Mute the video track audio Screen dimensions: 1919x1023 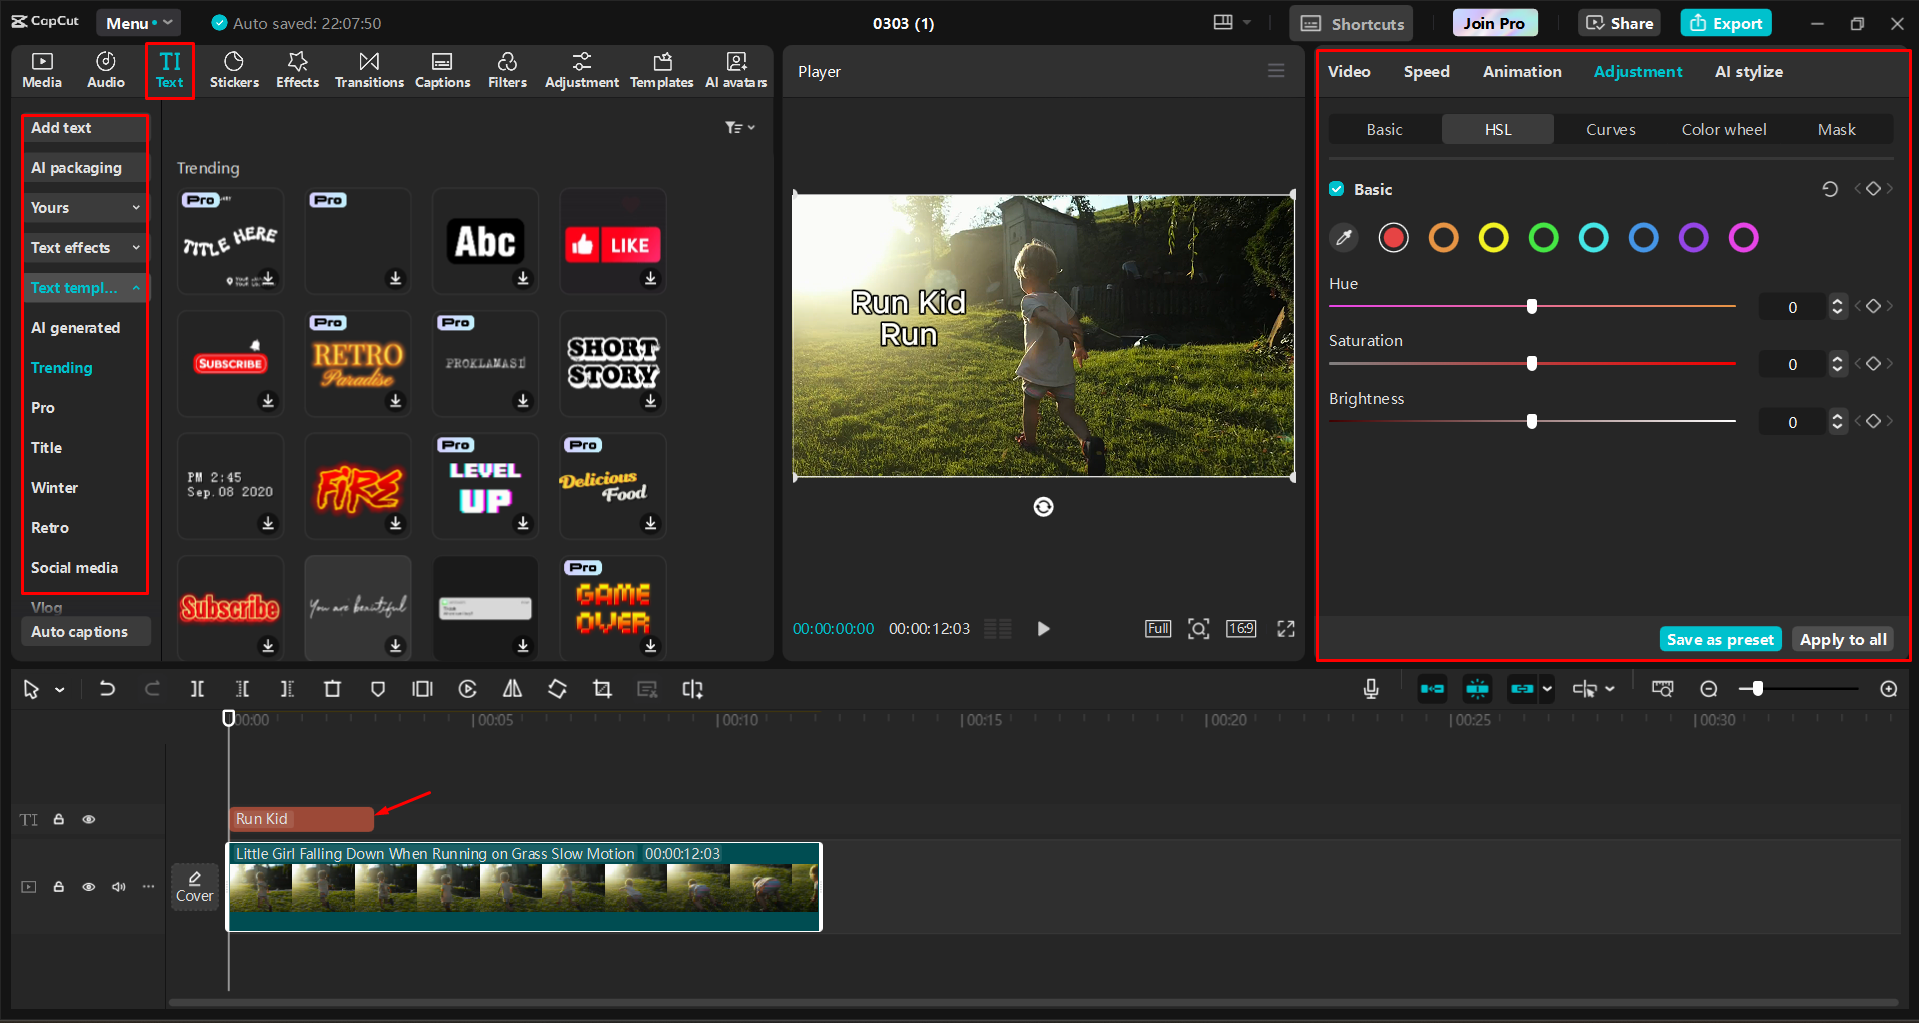click(118, 887)
